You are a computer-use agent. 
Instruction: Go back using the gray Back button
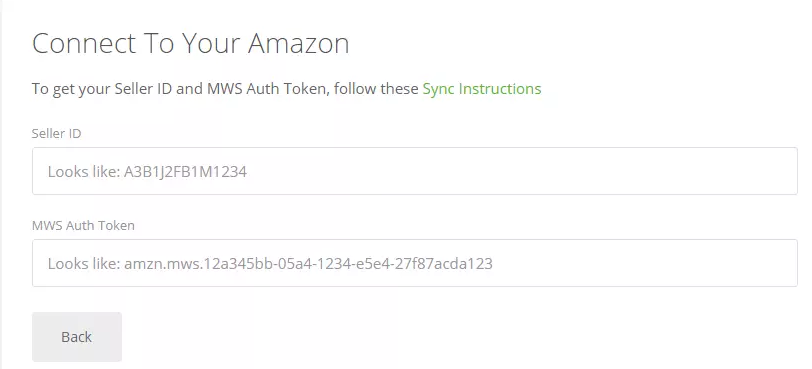(x=77, y=337)
